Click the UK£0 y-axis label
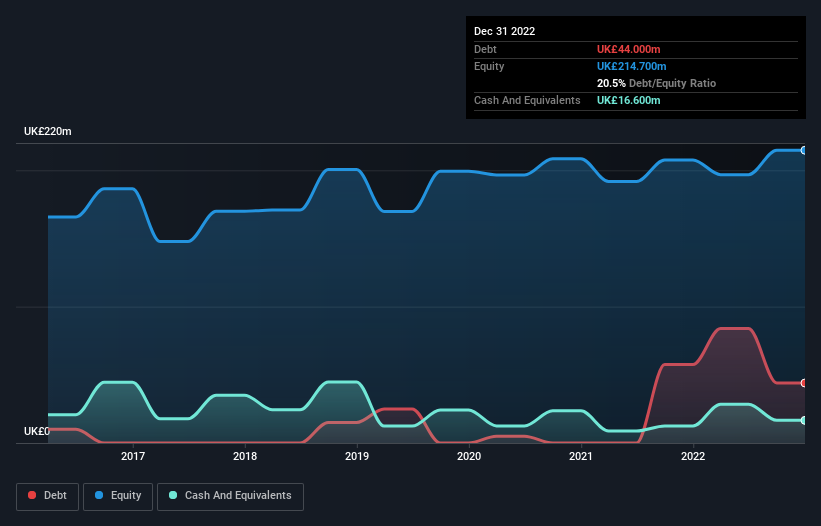The height and width of the screenshot is (526, 821). click(x=37, y=431)
